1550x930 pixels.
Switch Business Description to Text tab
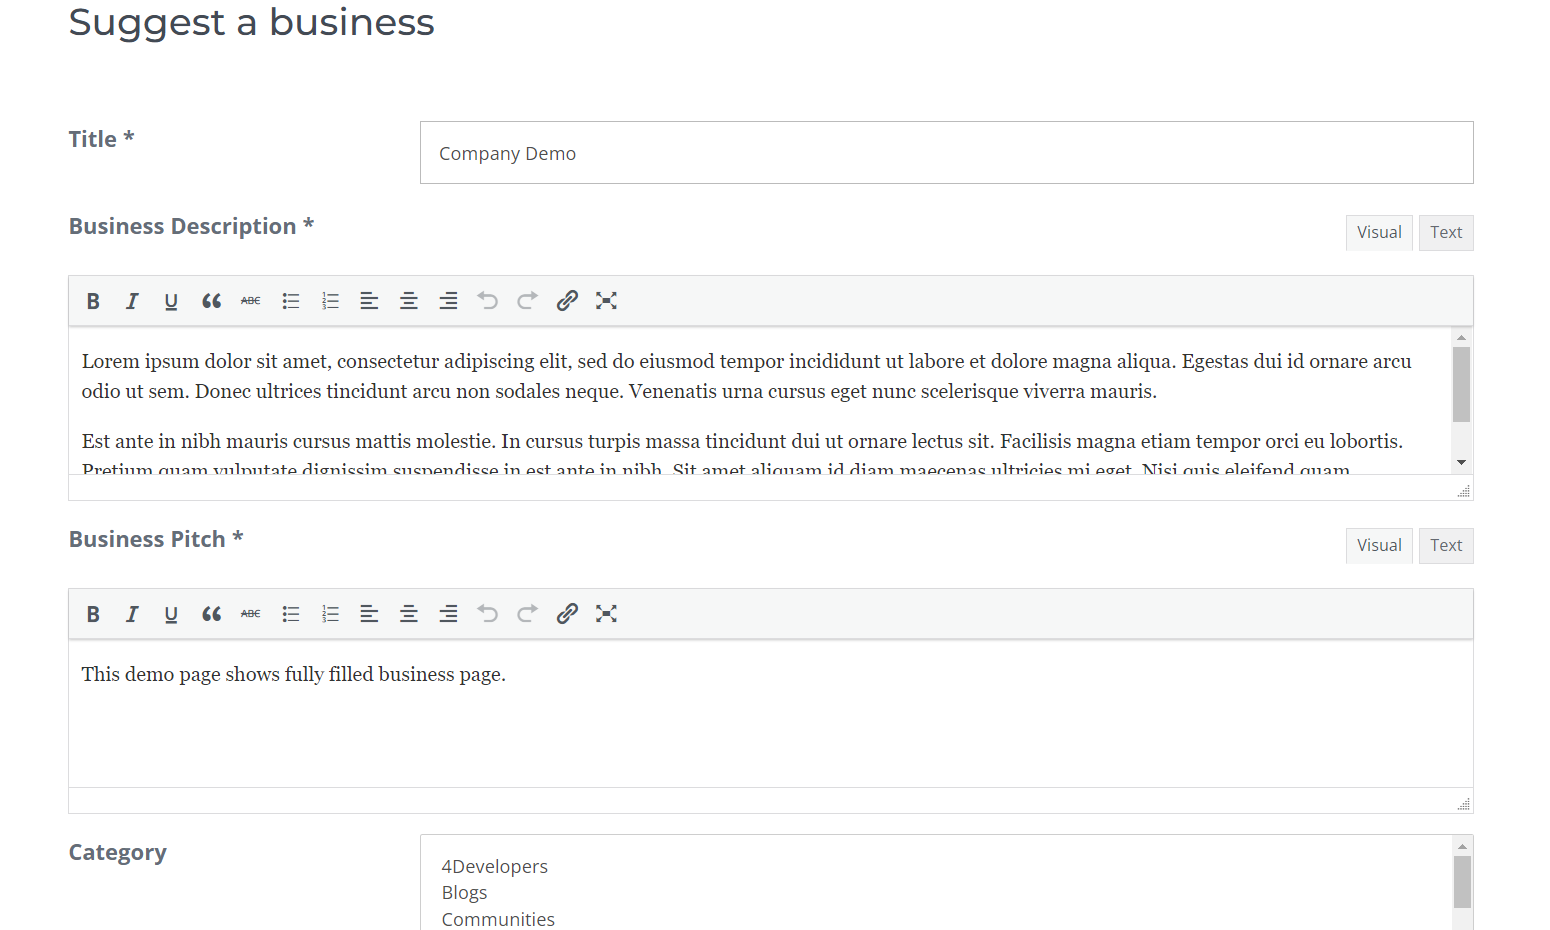click(x=1445, y=233)
